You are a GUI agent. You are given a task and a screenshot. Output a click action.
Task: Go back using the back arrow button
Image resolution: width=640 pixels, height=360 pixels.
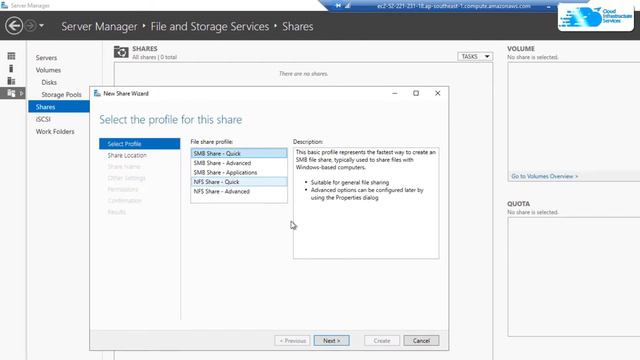coord(14,26)
